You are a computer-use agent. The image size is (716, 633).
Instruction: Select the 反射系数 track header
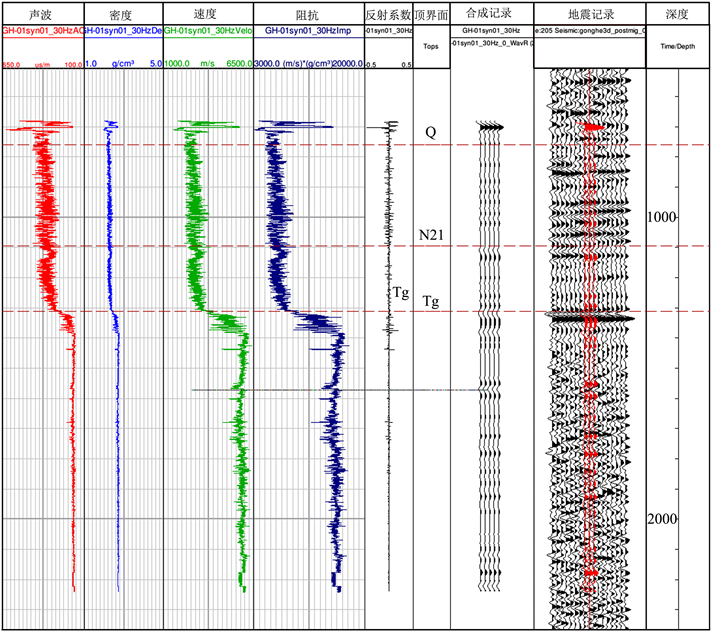coord(388,15)
